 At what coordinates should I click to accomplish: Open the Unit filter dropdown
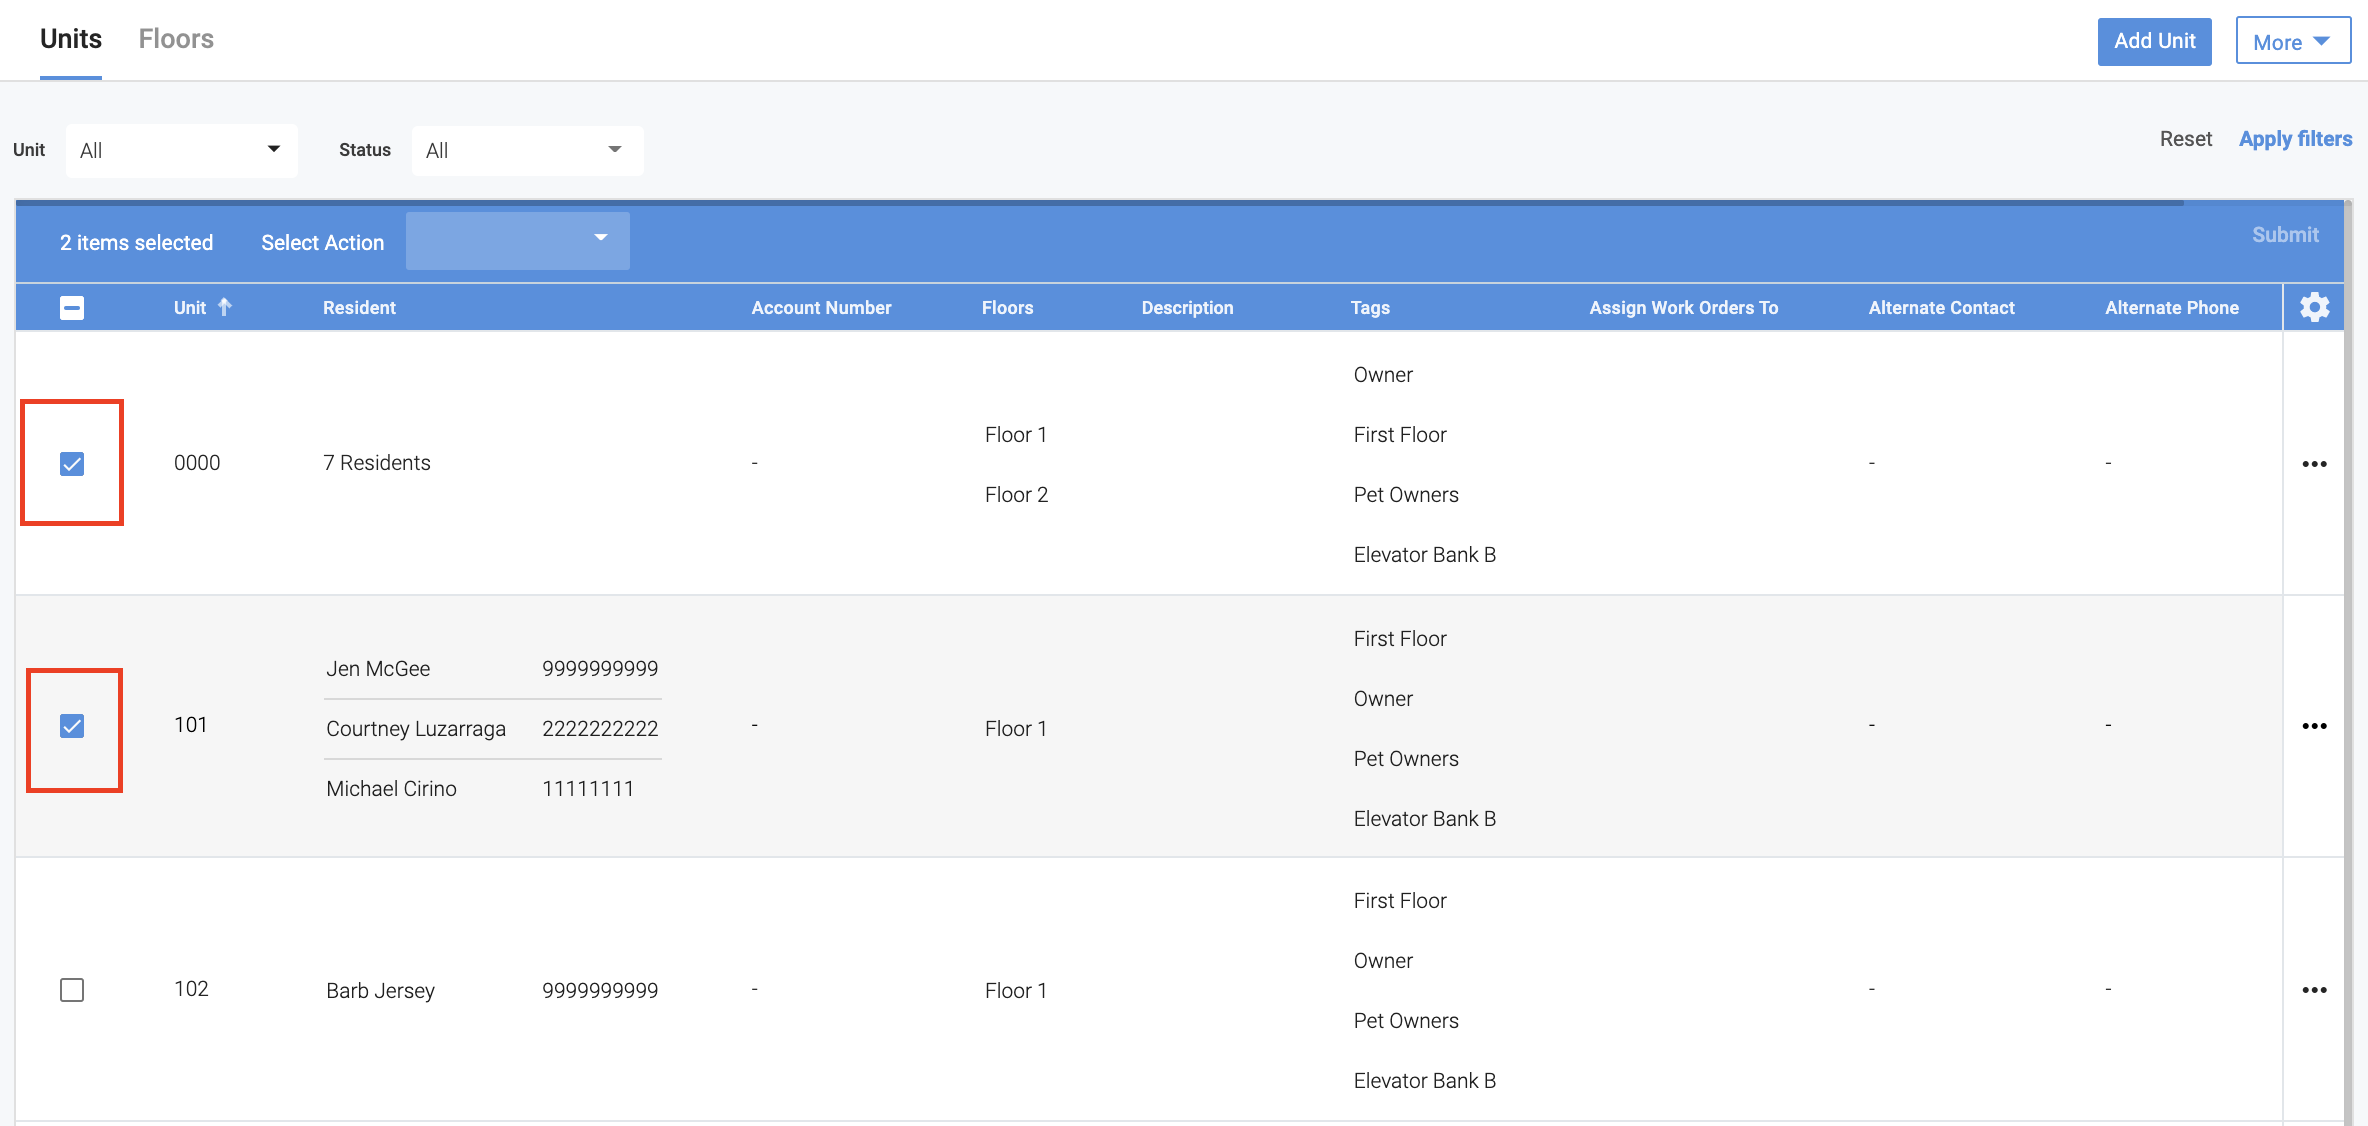(181, 150)
